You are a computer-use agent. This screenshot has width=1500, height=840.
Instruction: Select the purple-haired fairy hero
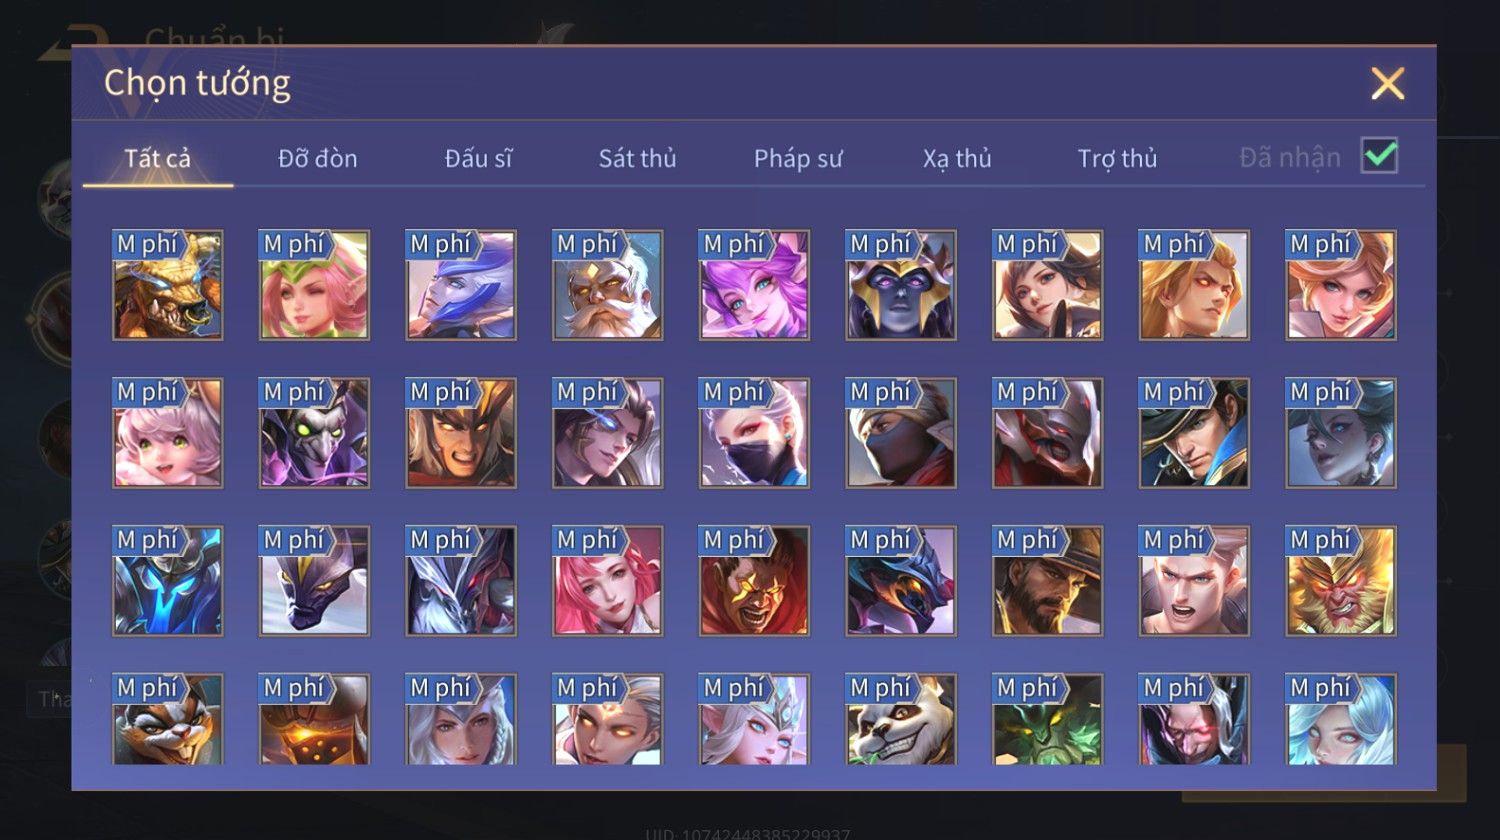(x=753, y=285)
